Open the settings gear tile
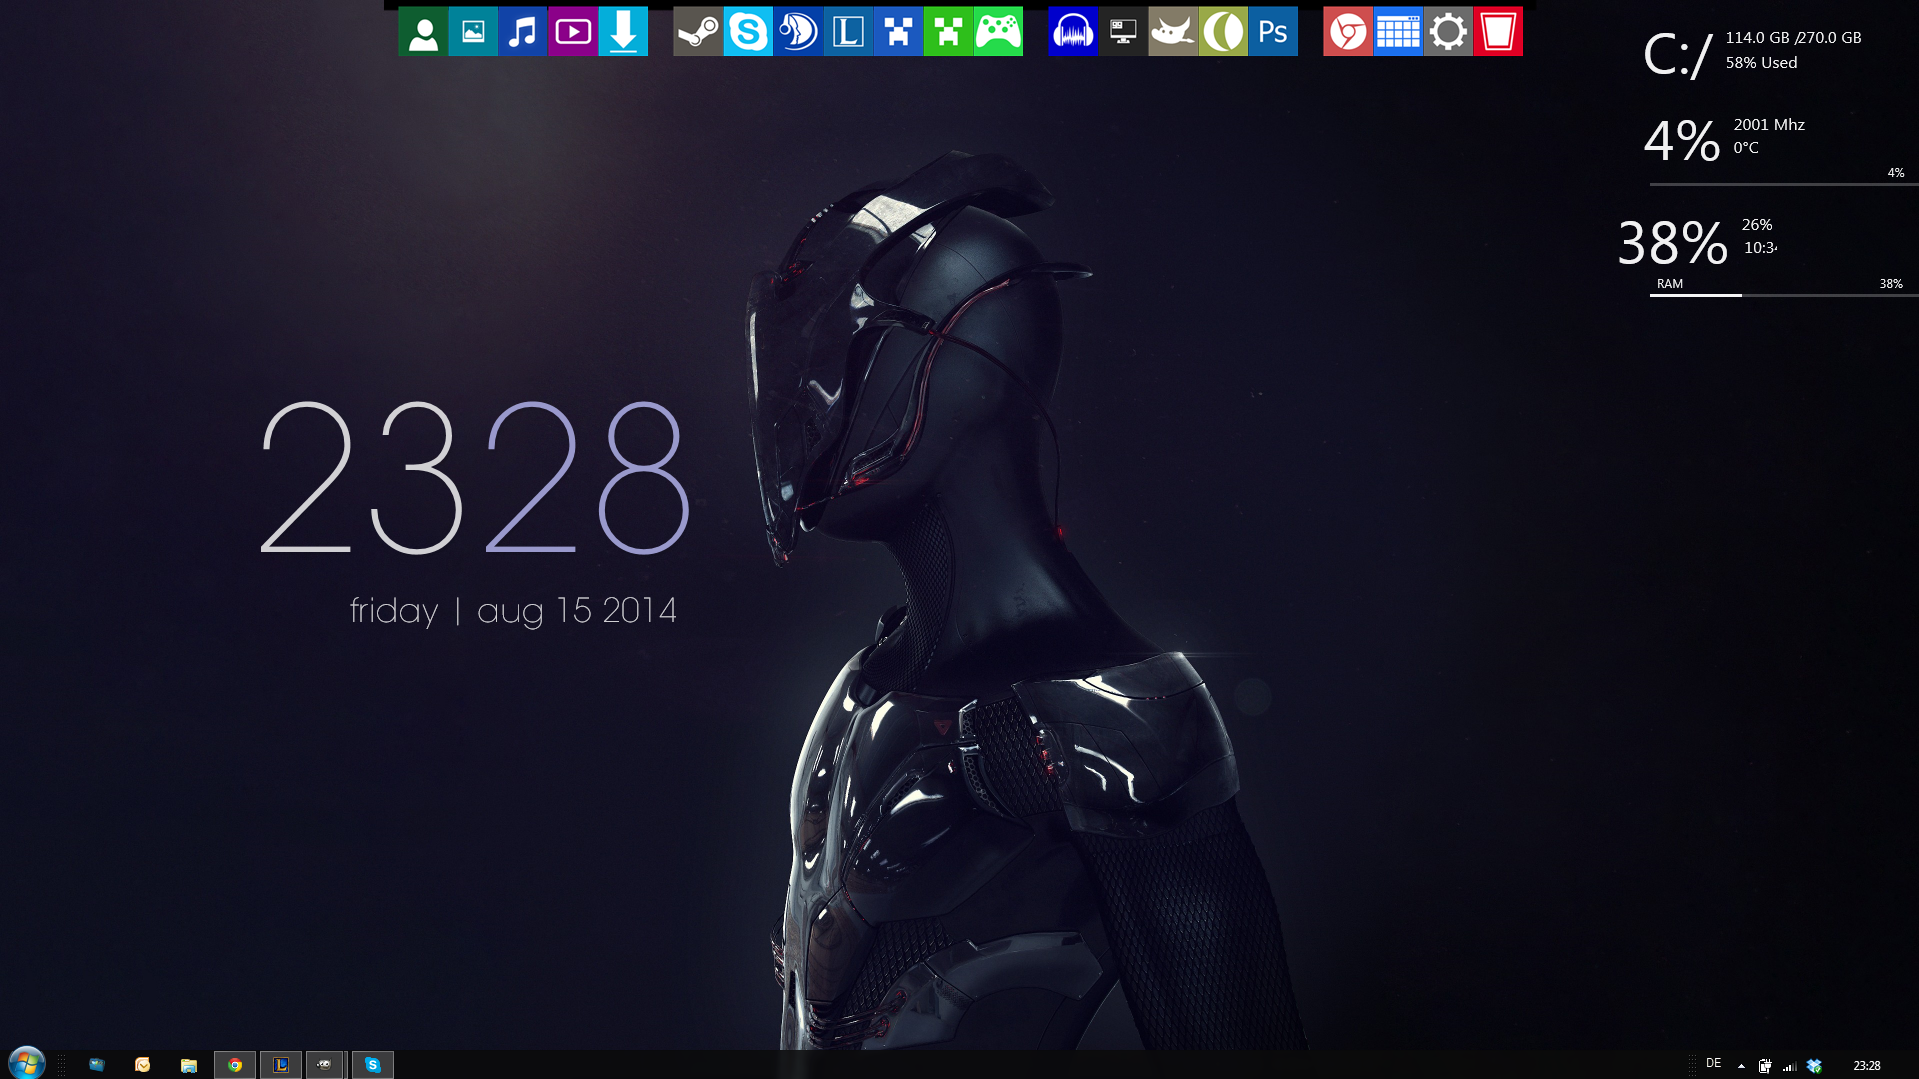This screenshot has width=1919, height=1079. point(1448,32)
